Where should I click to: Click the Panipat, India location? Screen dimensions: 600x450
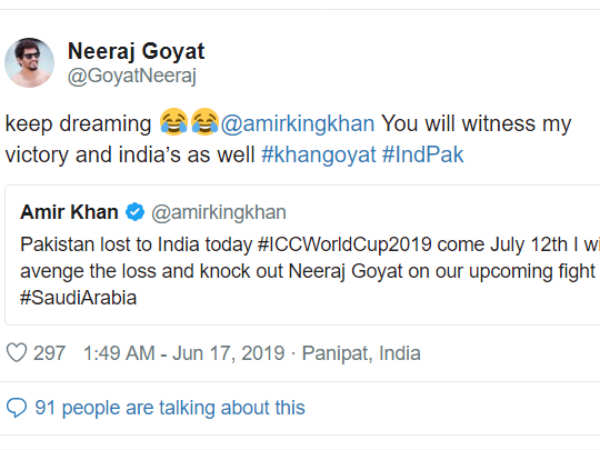361,353
